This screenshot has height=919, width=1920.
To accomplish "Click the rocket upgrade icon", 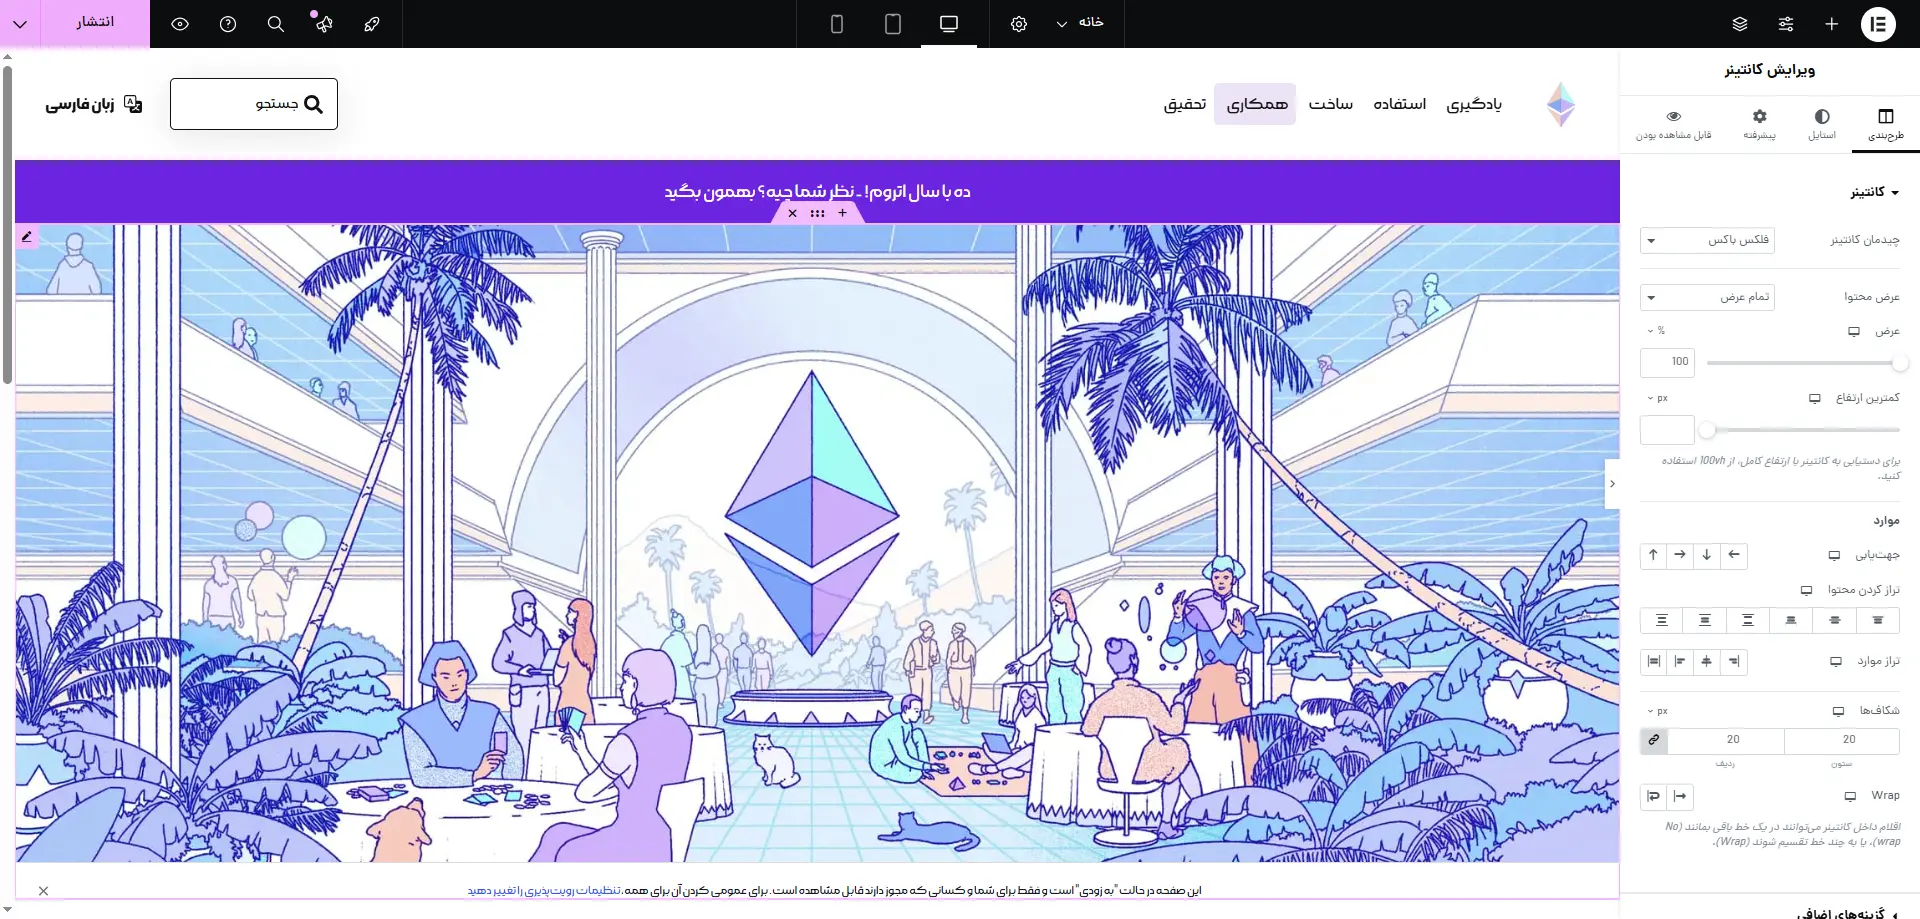I will point(372,24).
